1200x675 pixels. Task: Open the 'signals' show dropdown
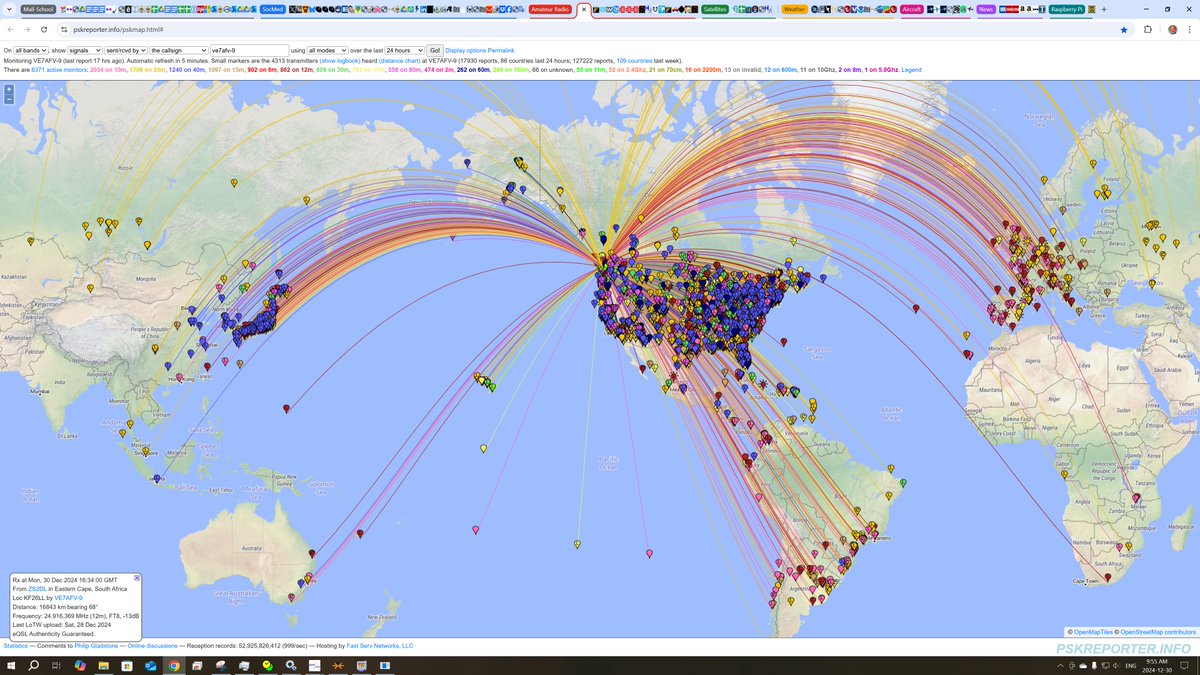(85, 50)
